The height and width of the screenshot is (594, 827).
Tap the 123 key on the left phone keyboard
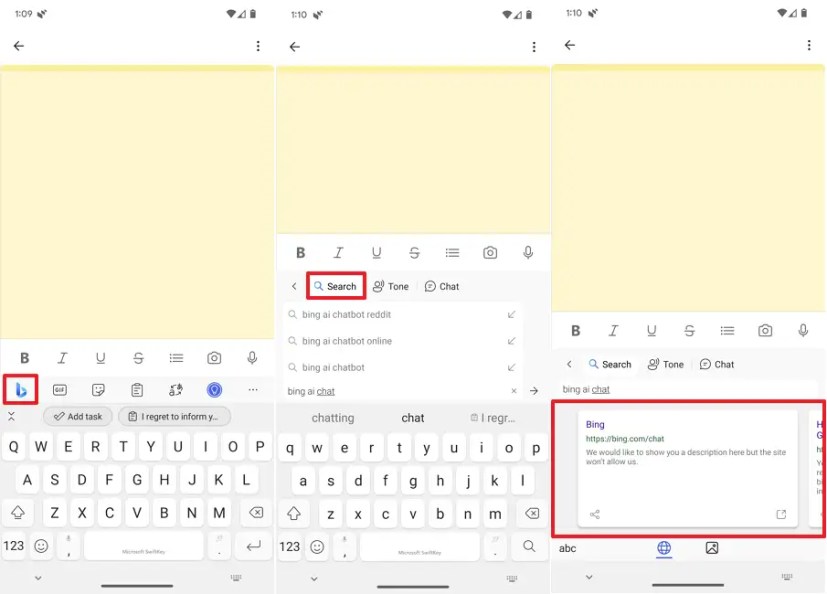14,545
